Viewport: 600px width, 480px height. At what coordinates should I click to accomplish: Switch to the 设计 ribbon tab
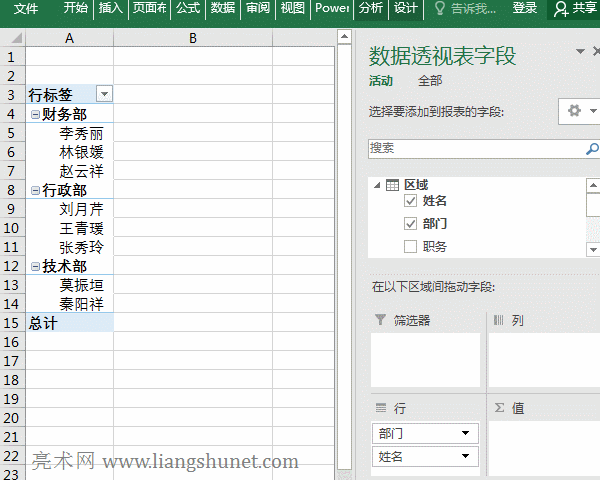406,8
